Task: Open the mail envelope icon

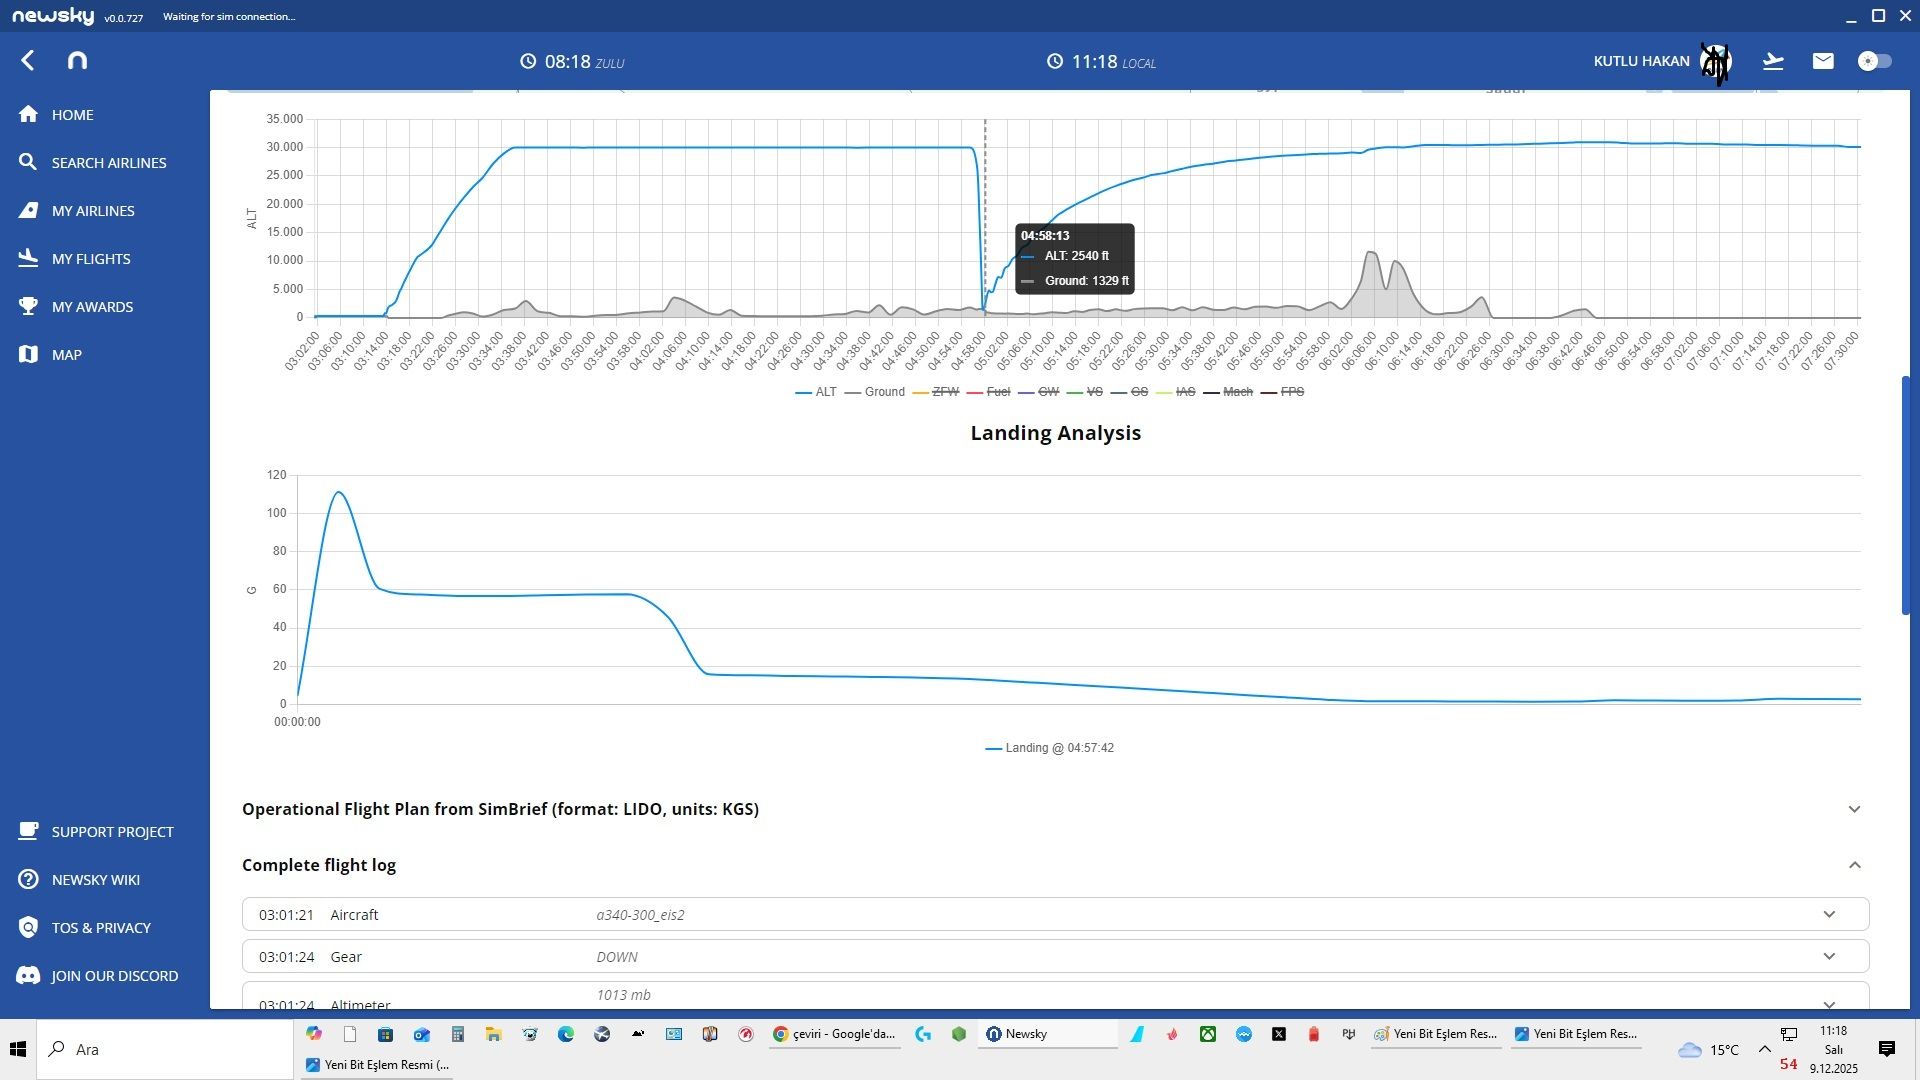Action: [1822, 61]
